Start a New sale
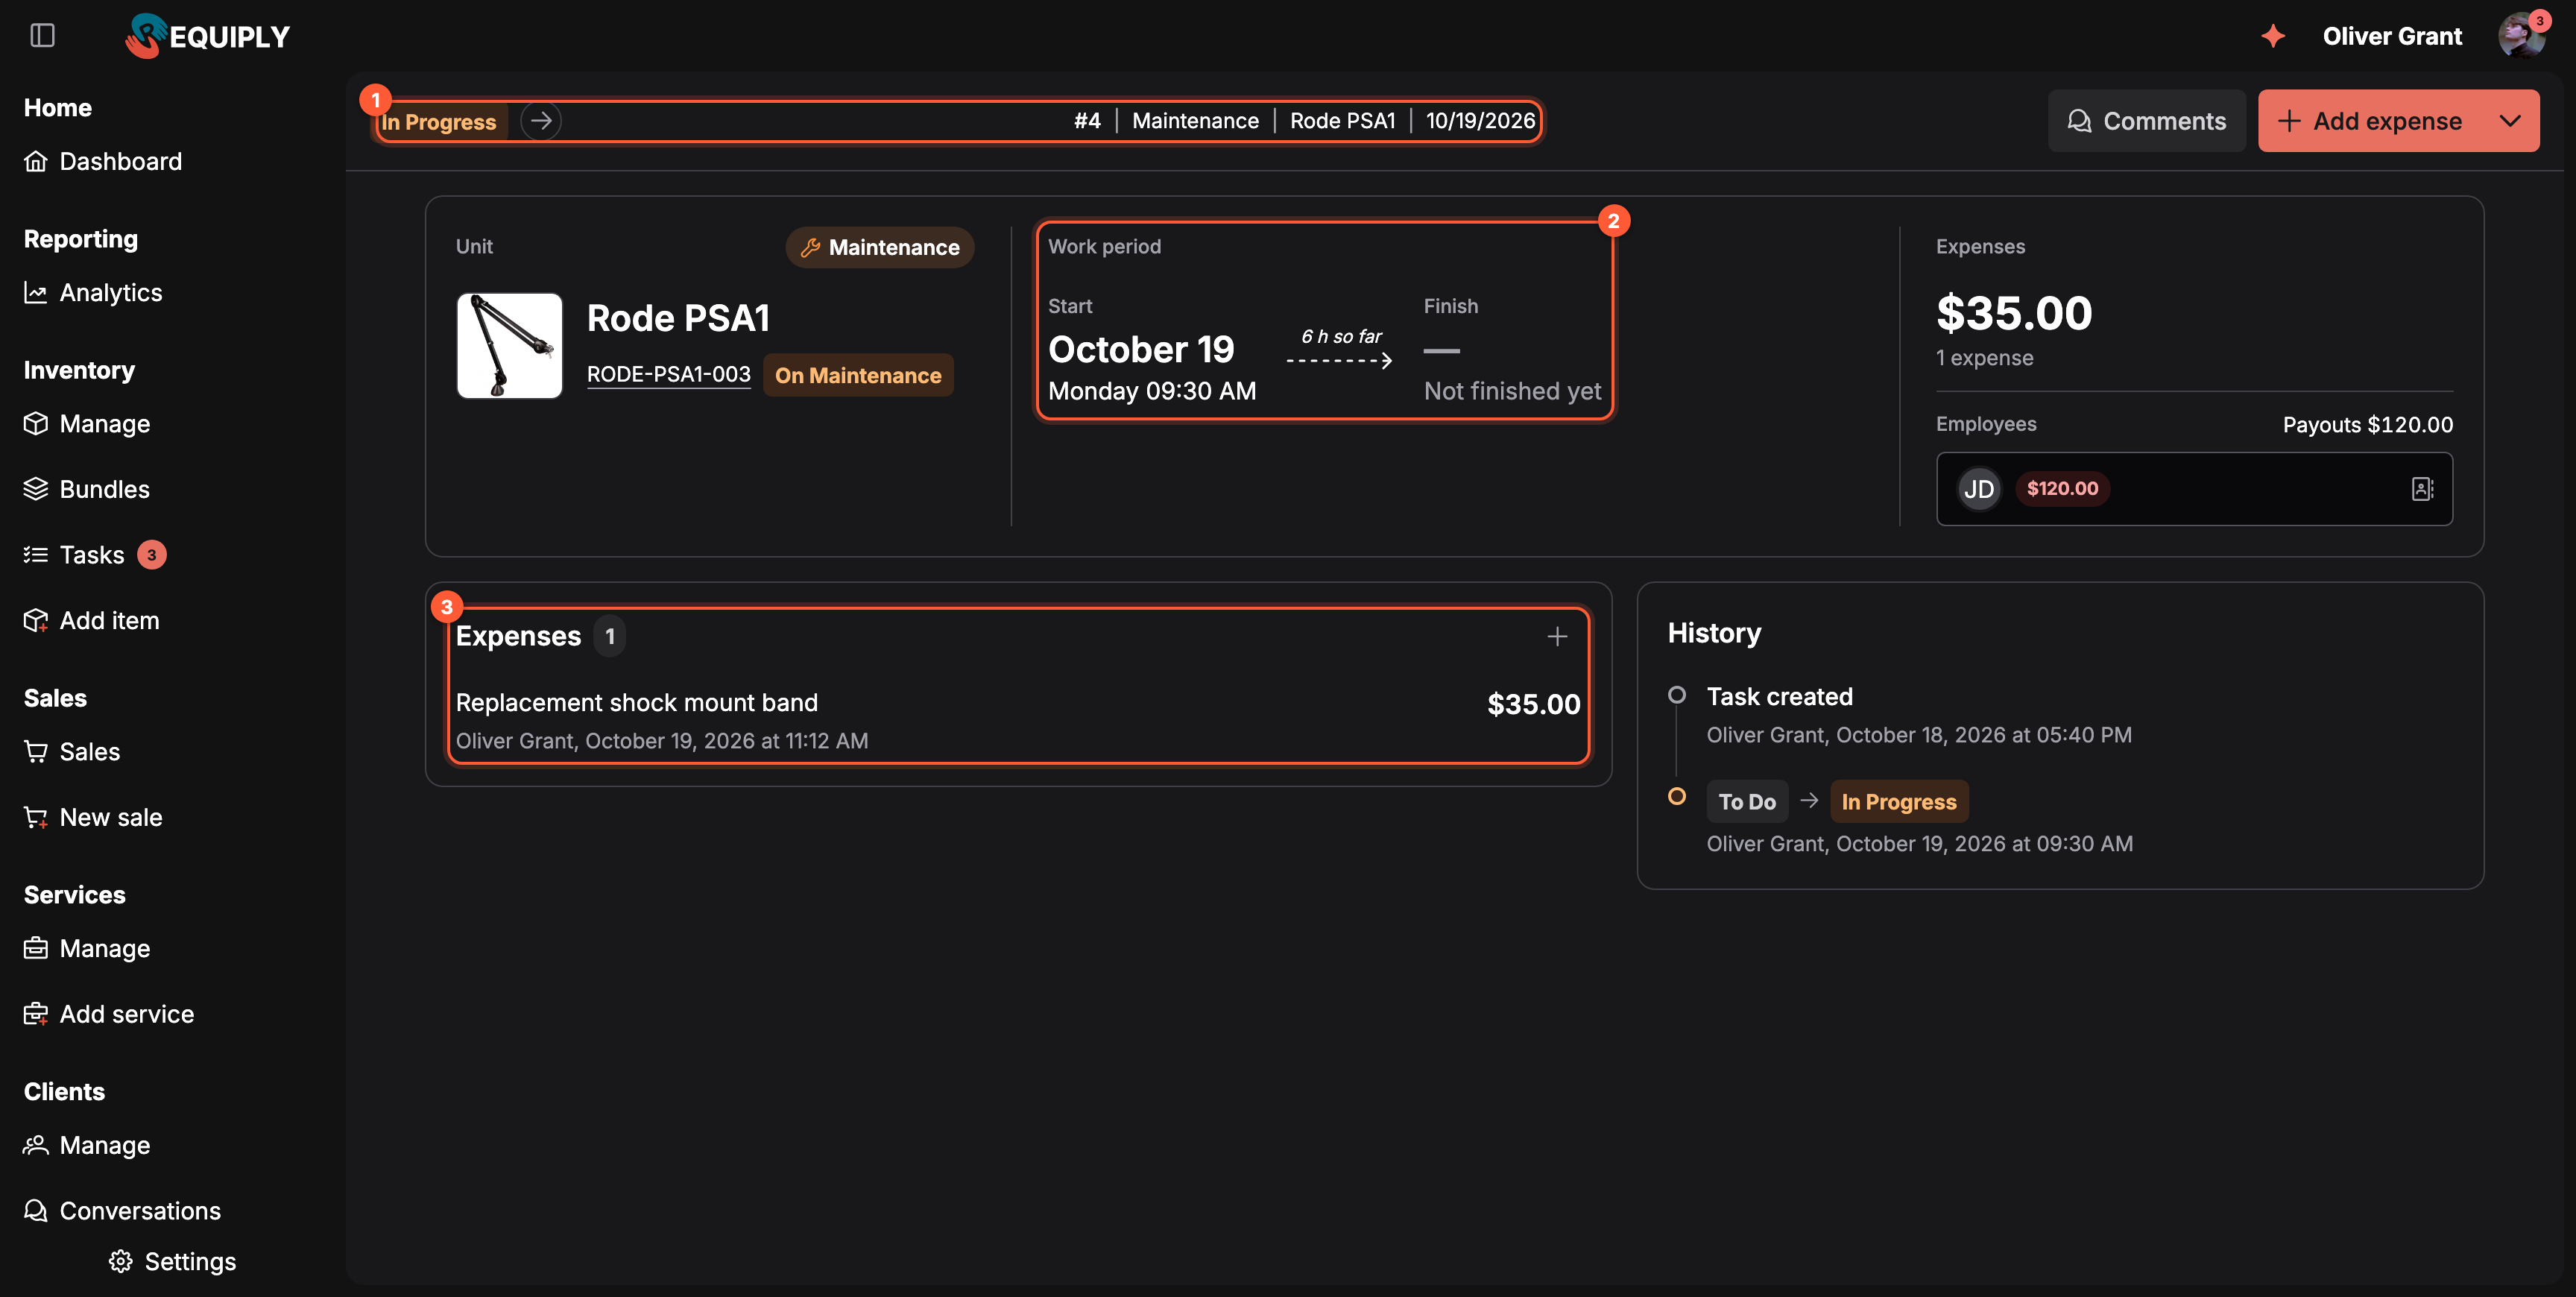 pyautogui.click(x=93, y=817)
